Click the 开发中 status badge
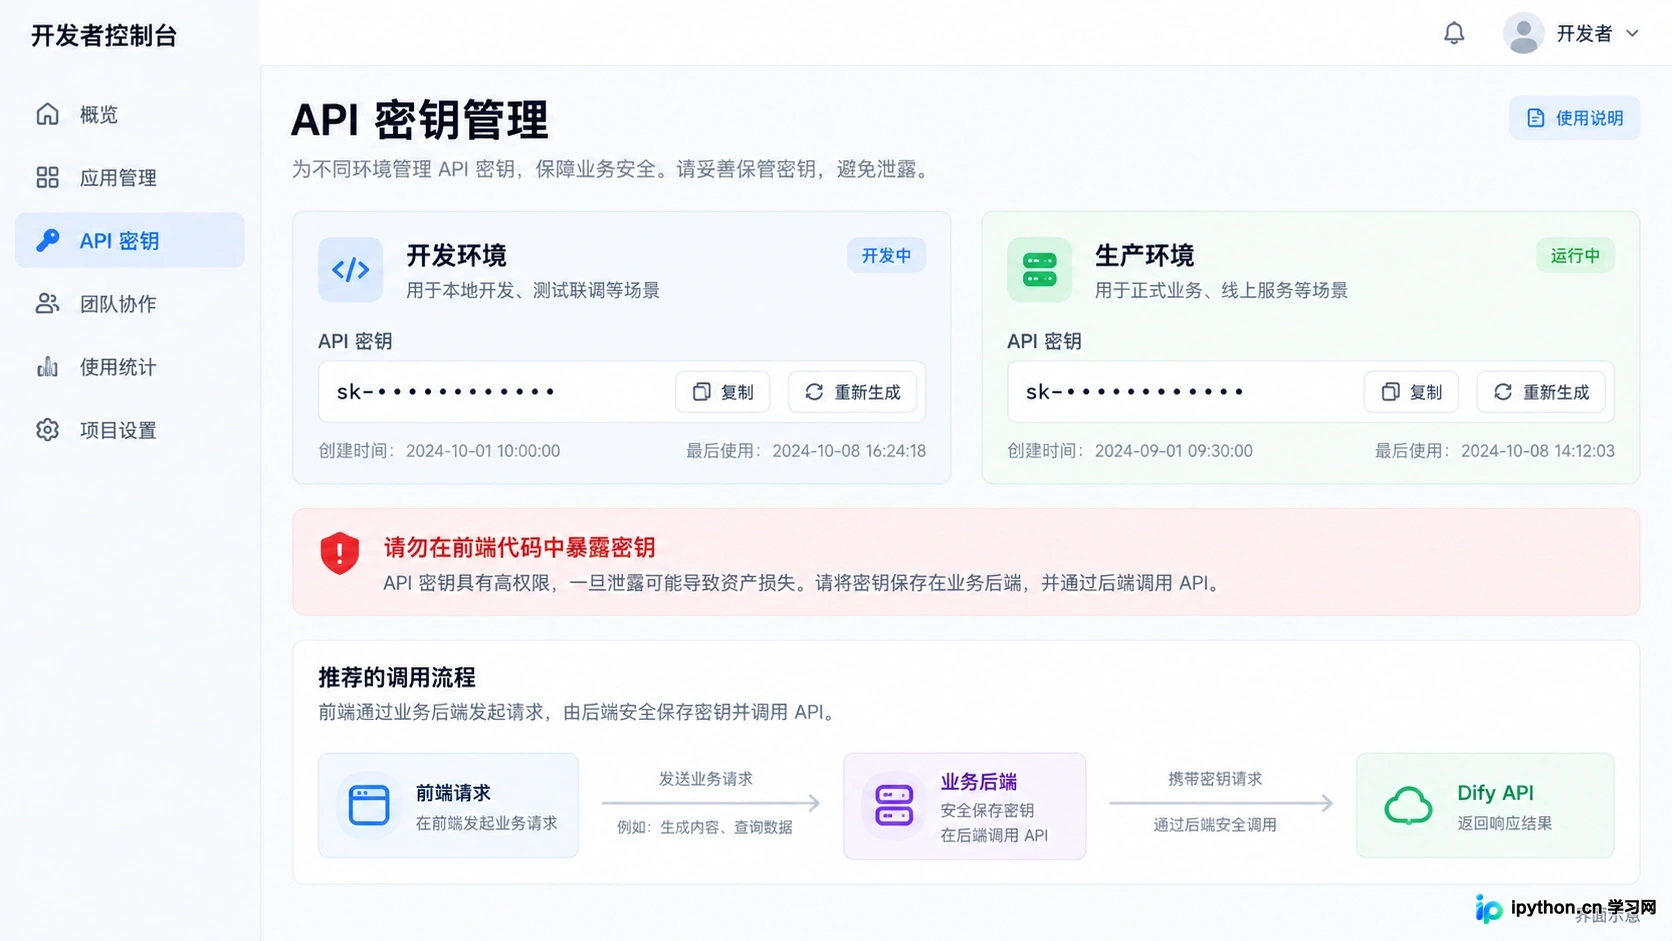 pyautogui.click(x=886, y=256)
